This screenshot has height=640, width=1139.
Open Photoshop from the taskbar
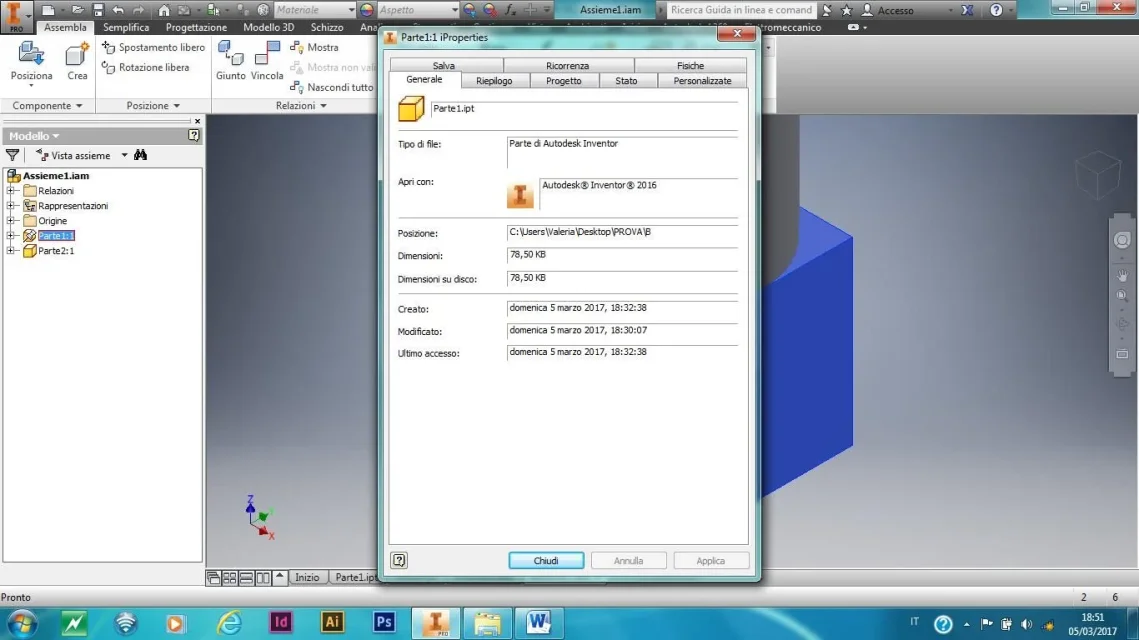384,623
